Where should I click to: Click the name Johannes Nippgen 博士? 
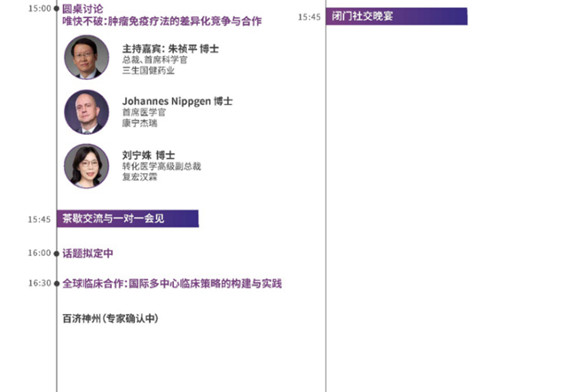178,101
